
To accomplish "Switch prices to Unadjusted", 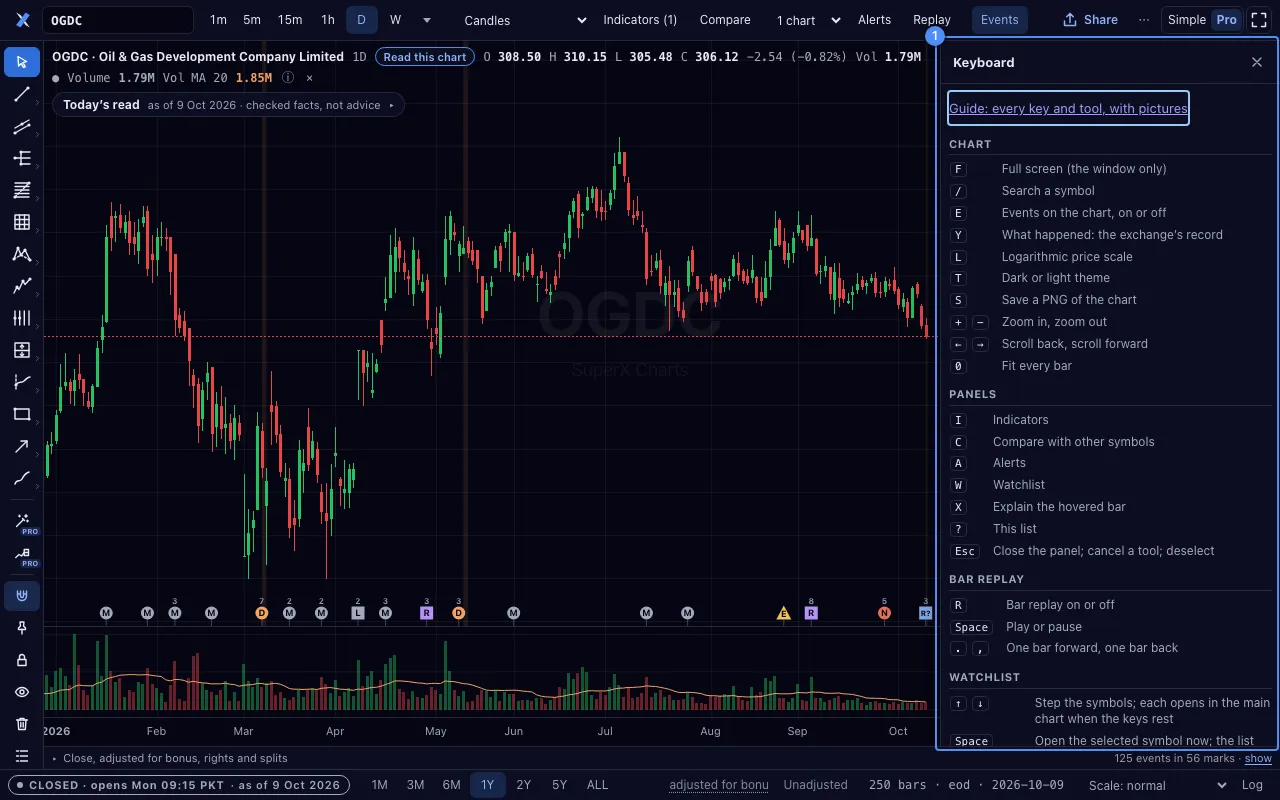I will pos(815,785).
